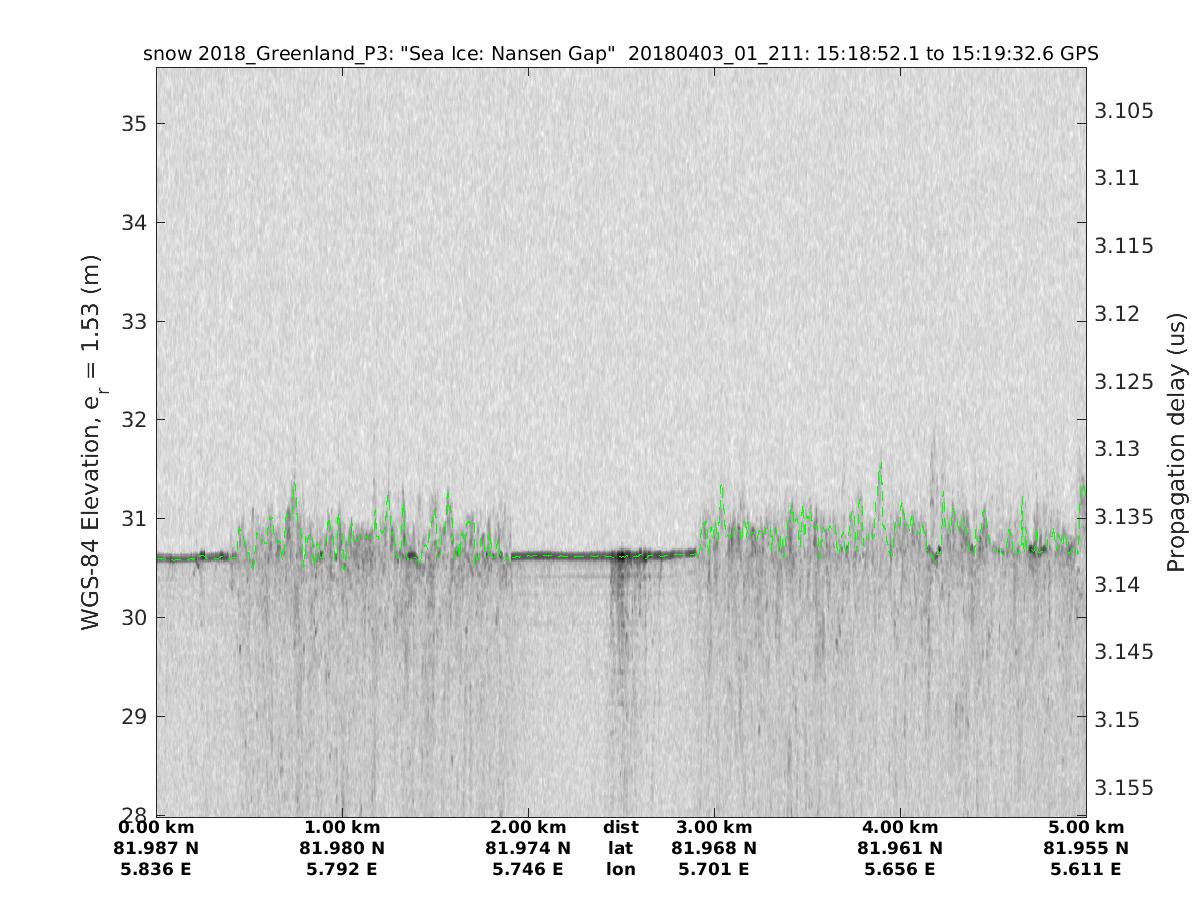This screenshot has height=900, width=1200.
Task: Click the 3.105 propagation delay tick
Action: [1125, 110]
